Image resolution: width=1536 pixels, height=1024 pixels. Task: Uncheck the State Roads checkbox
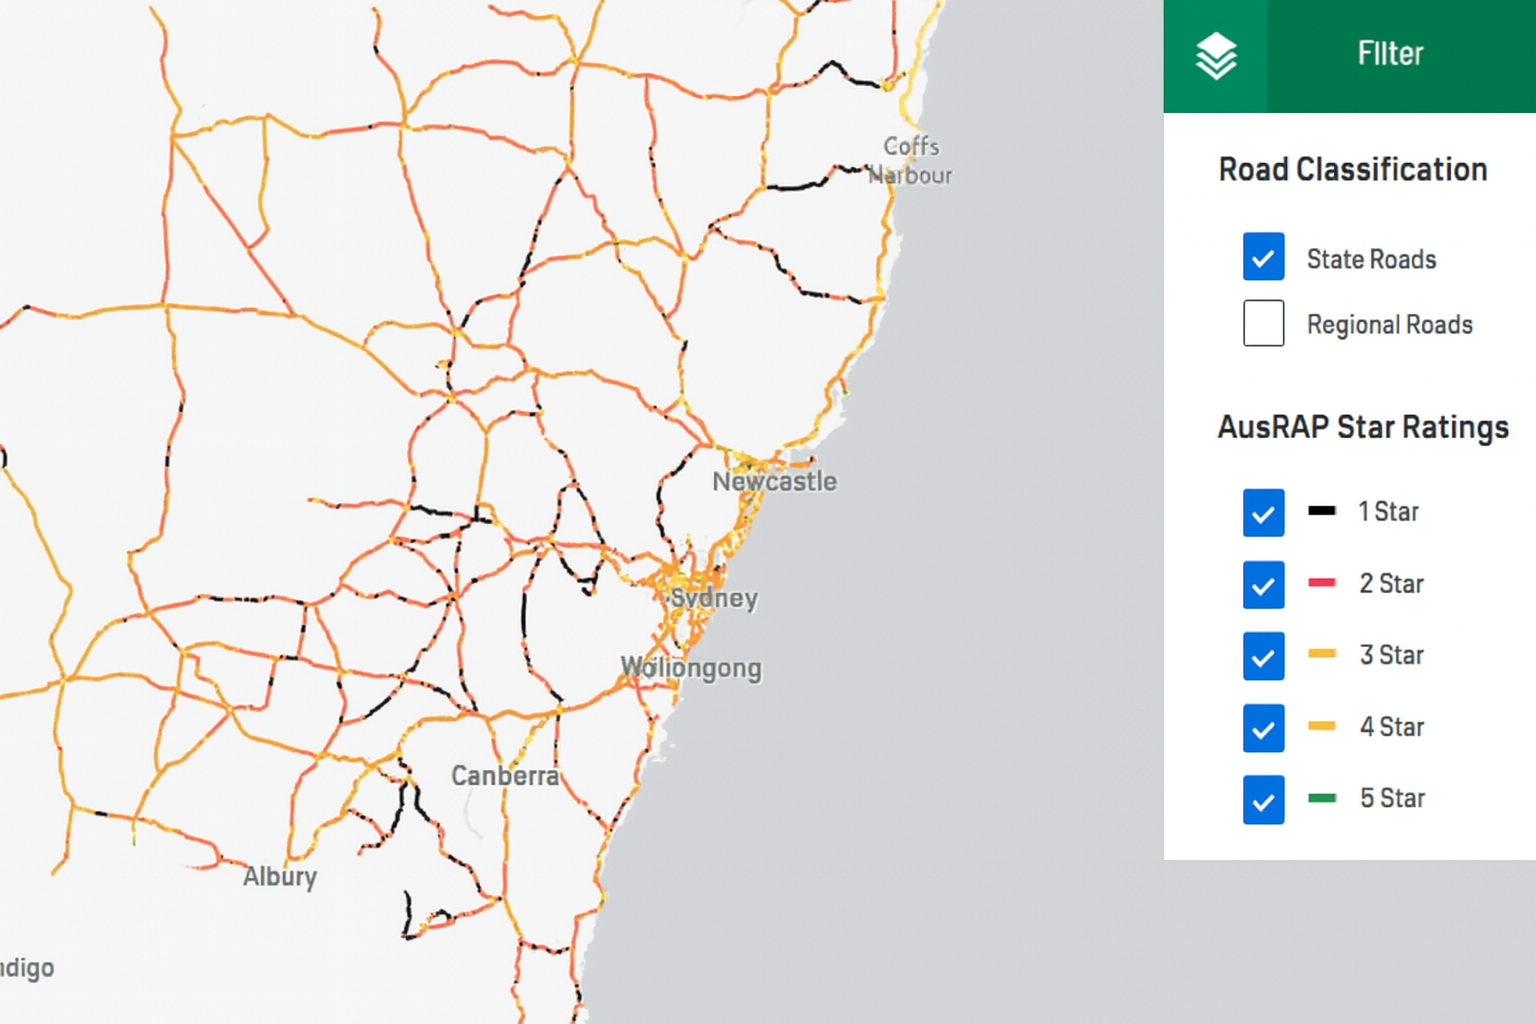coord(1263,257)
